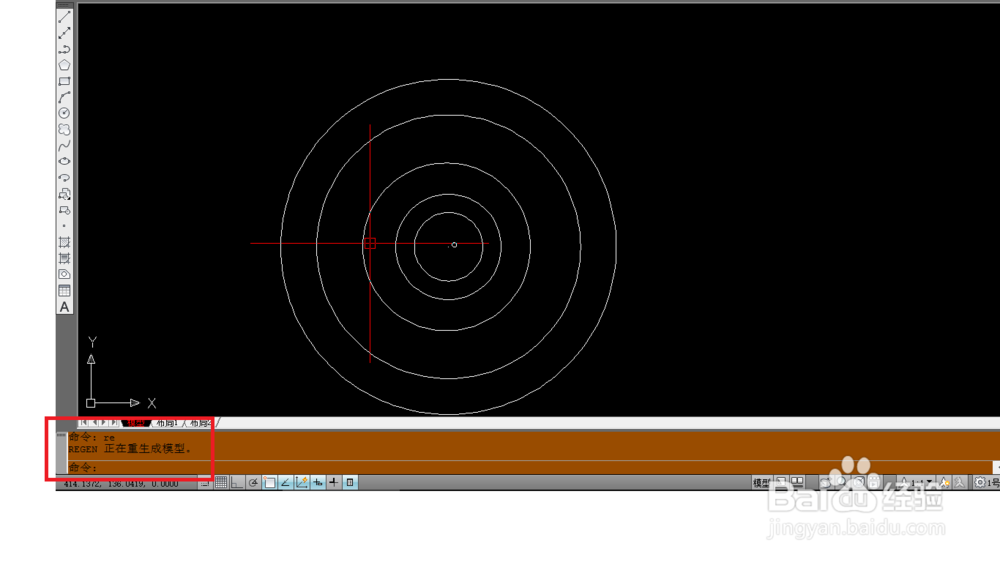
Task: Go to next layout tab arrow
Action: click(x=105, y=422)
